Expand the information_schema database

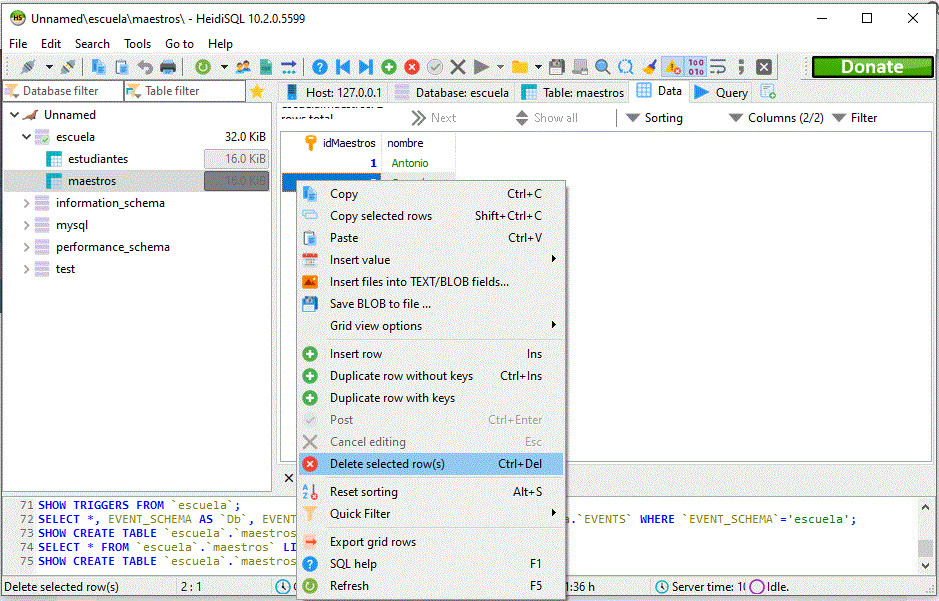(26, 204)
